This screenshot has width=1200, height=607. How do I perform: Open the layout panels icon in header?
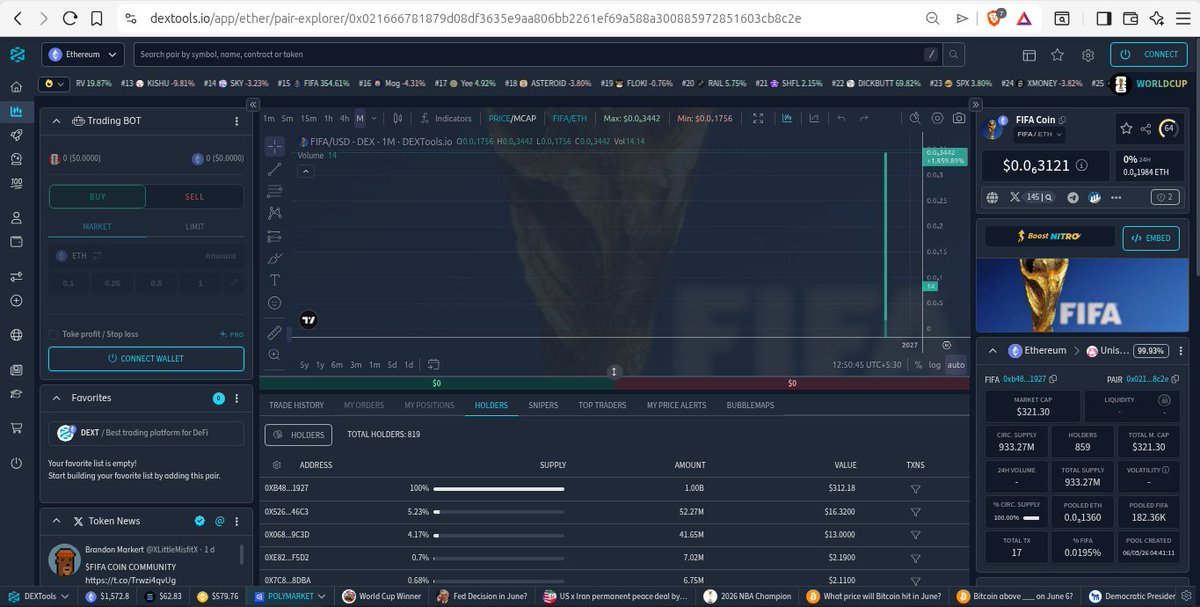tap(1029, 54)
